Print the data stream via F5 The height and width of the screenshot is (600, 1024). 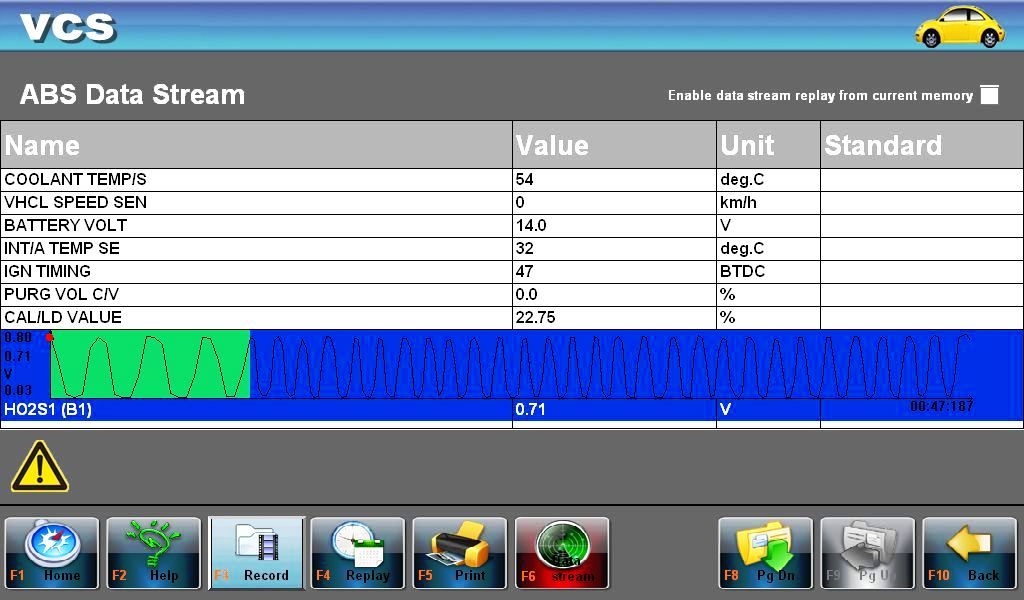(460, 554)
